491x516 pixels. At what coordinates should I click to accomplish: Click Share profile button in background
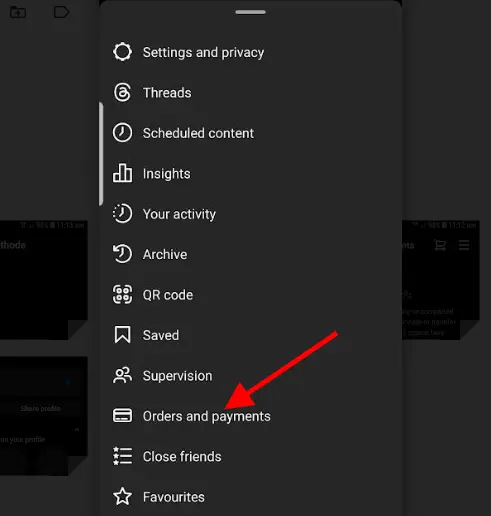(41, 408)
